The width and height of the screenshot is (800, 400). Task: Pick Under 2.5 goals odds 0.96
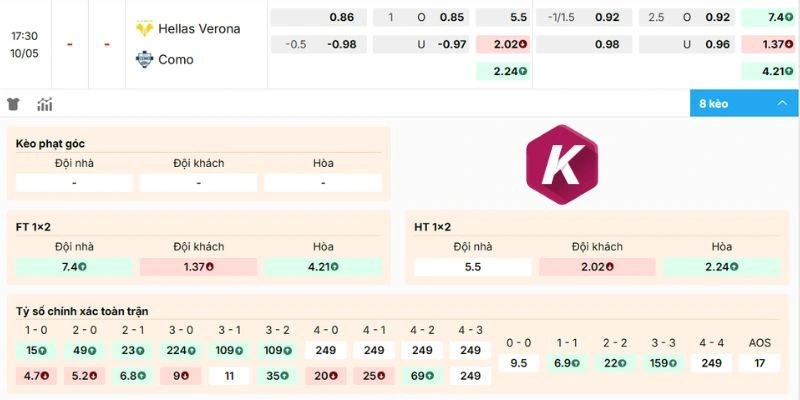(687, 44)
